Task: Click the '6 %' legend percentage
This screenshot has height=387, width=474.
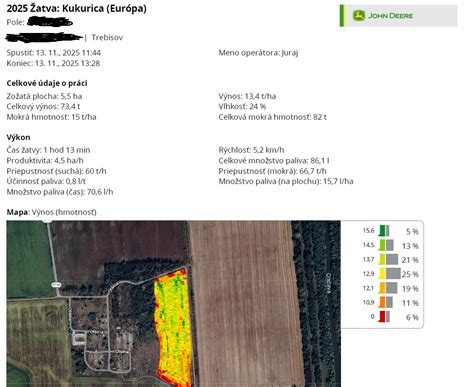Action: click(x=412, y=317)
